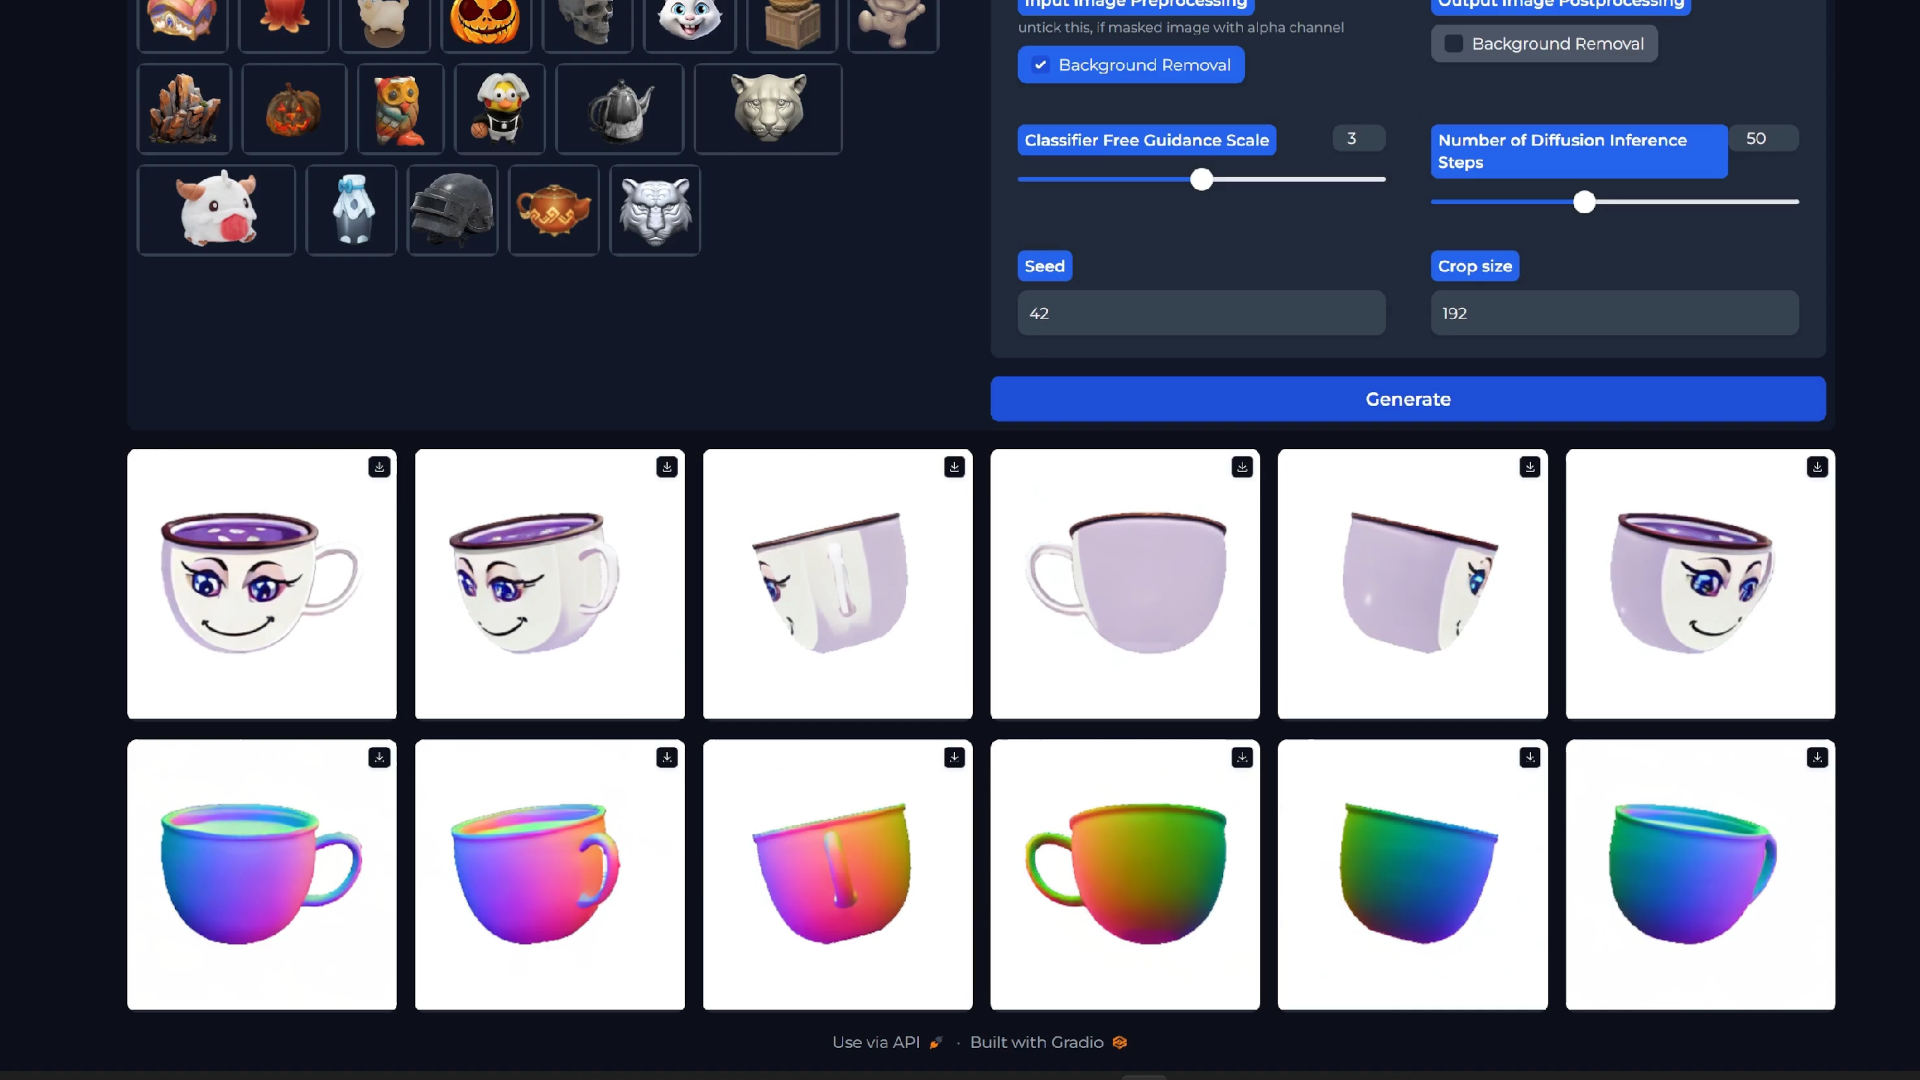The width and height of the screenshot is (1920, 1080).
Task: Toggle Input Image Background Removal checkbox
Action: point(1040,65)
